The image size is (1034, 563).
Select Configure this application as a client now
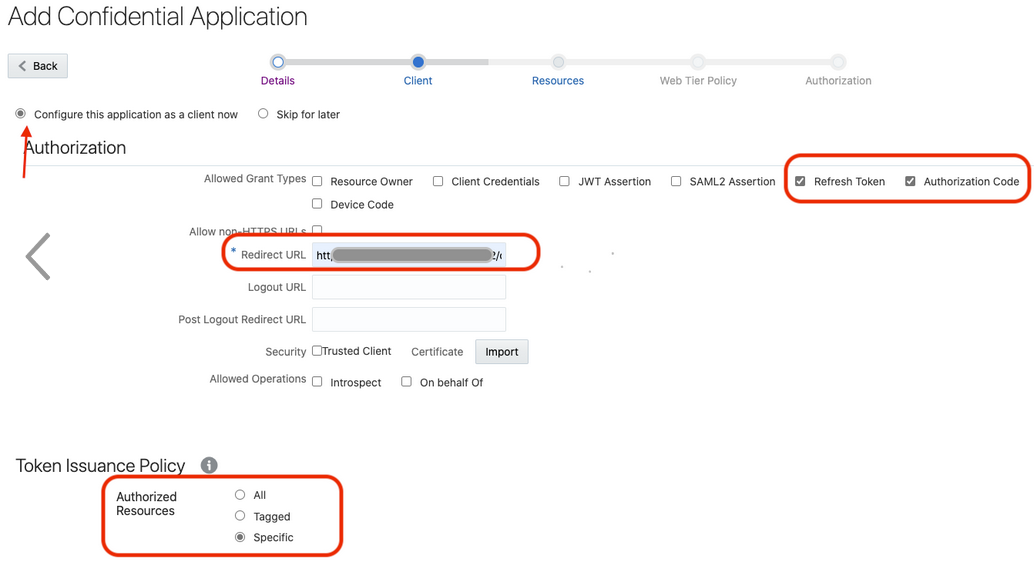point(21,113)
